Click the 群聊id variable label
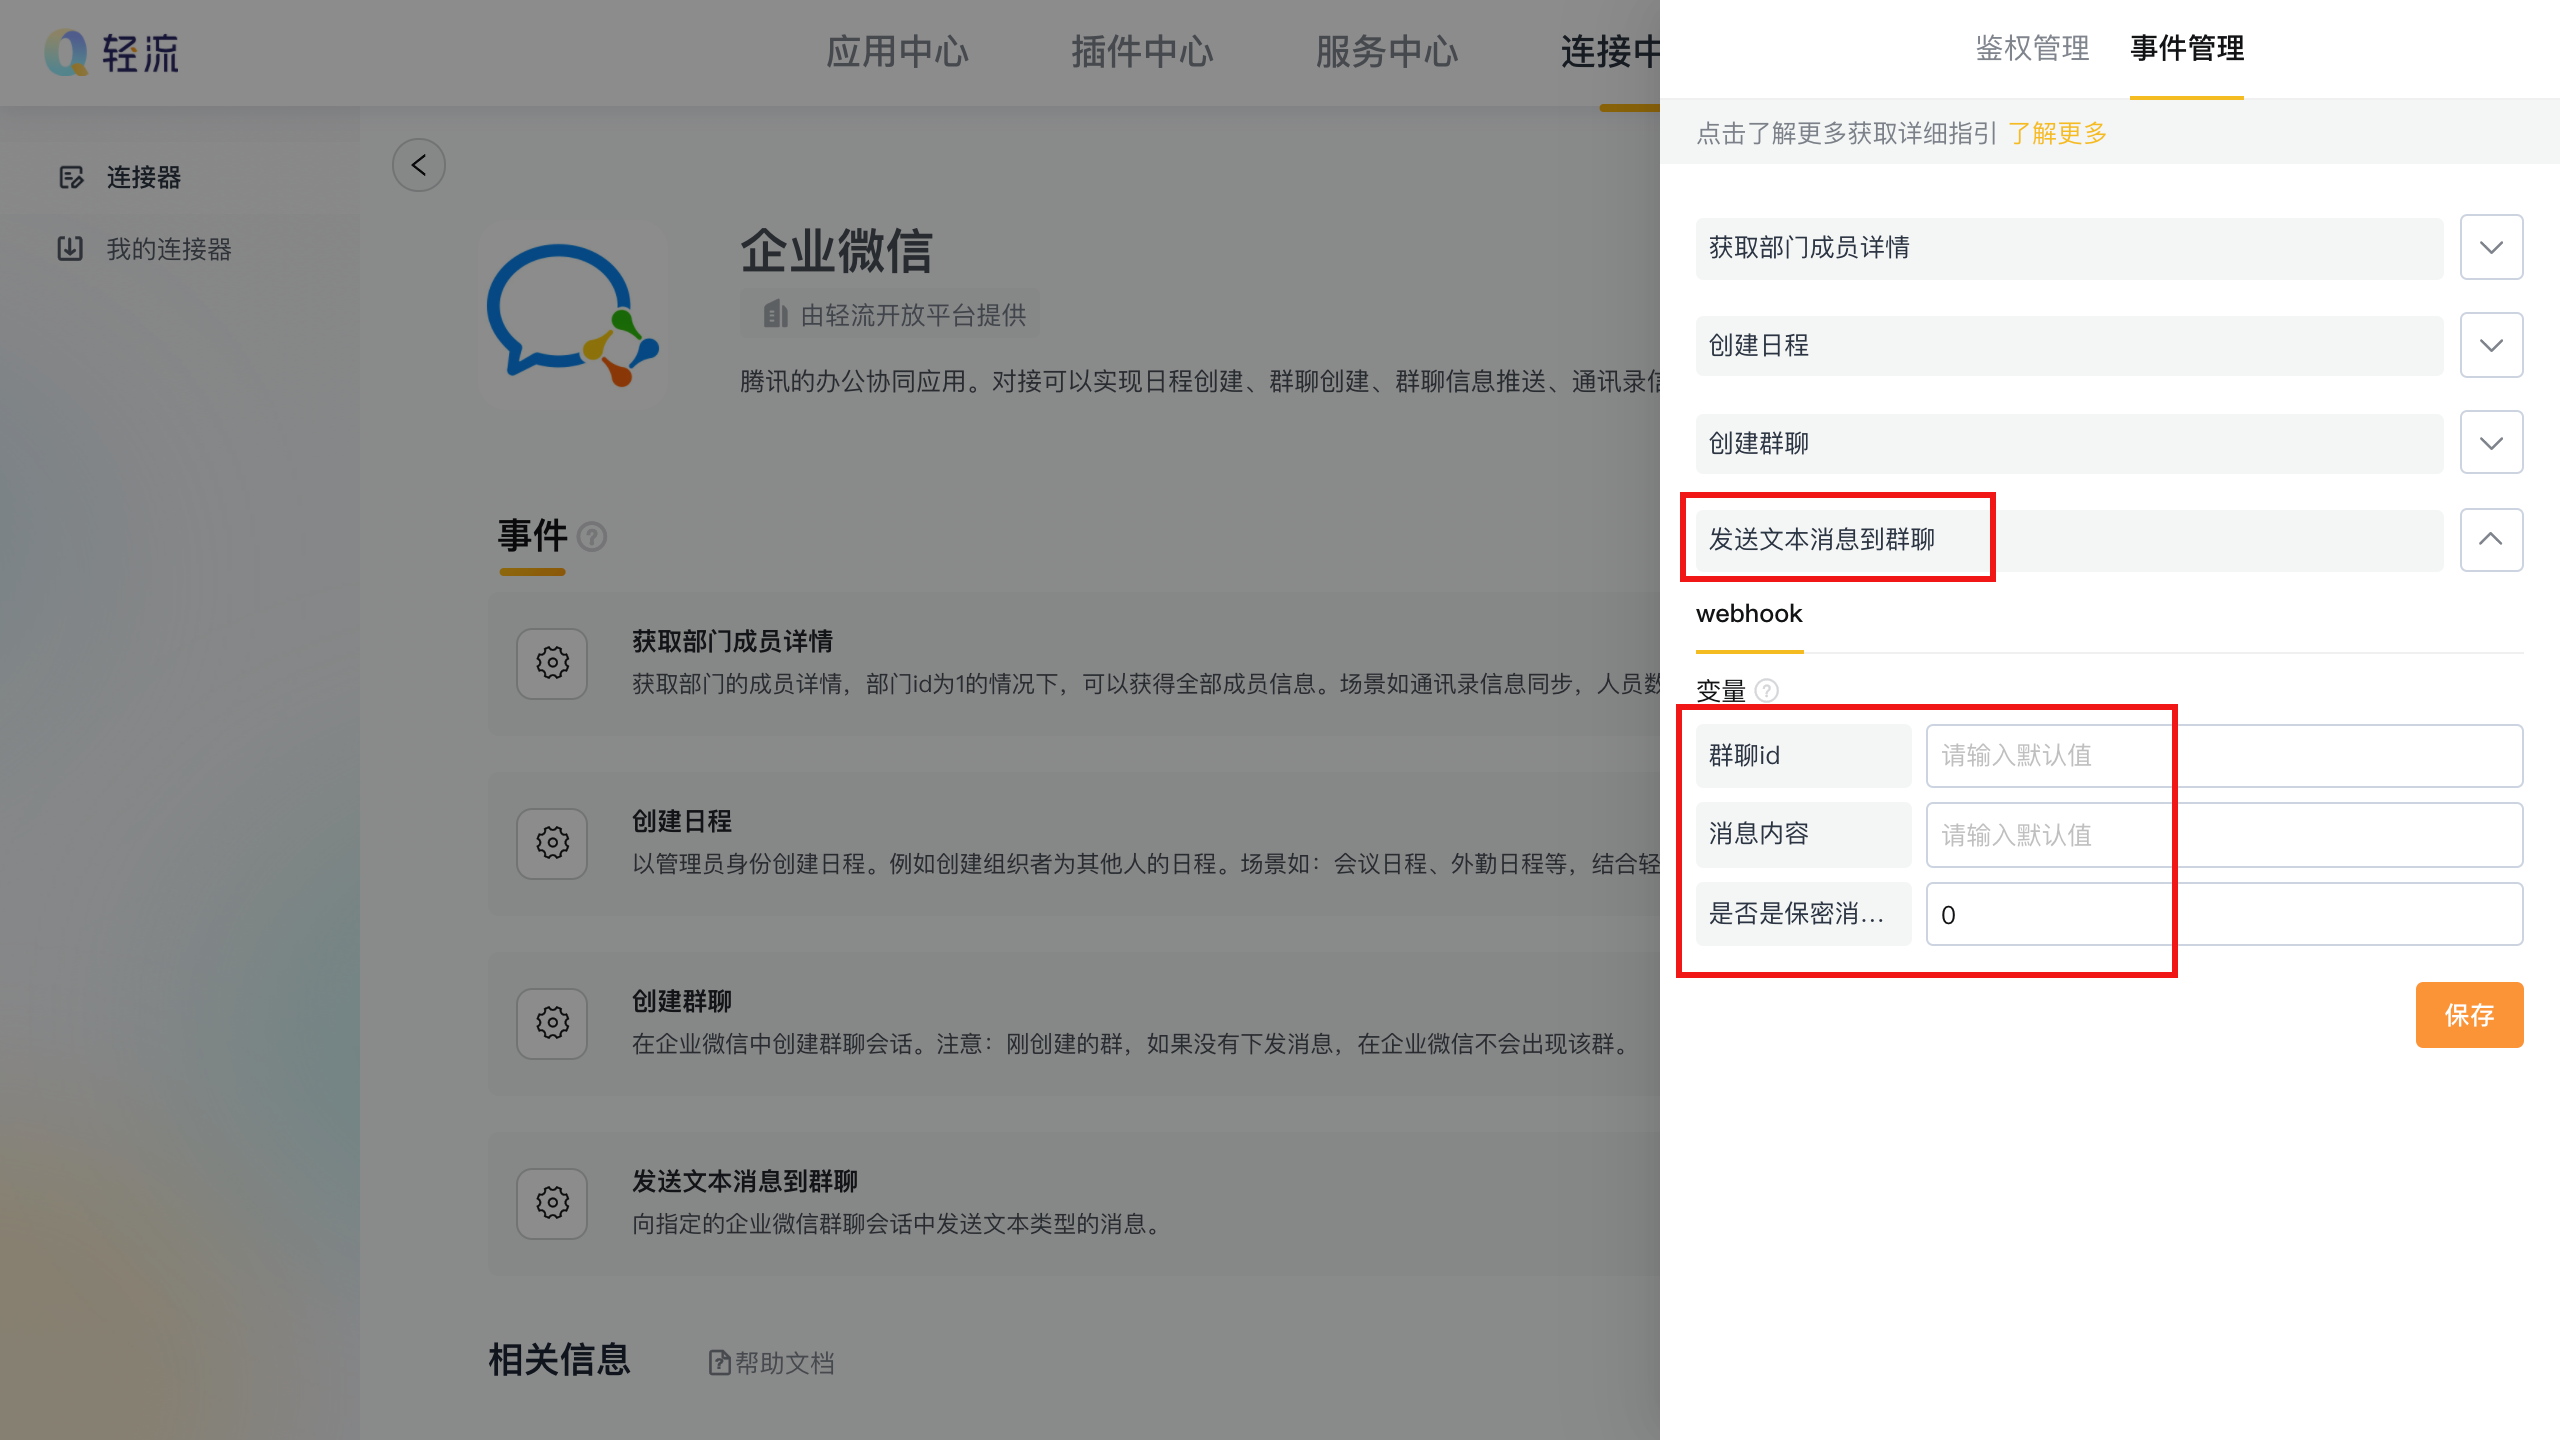2560x1440 pixels. [1804, 756]
